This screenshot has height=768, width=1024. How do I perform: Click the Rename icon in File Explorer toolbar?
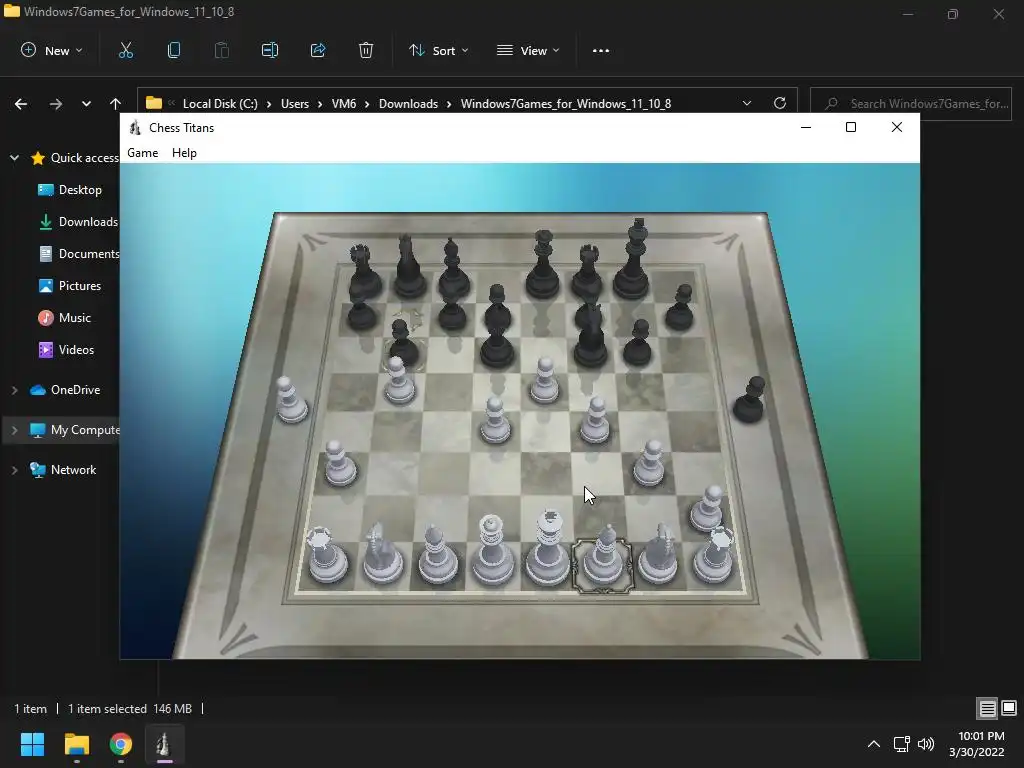click(x=270, y=50)
